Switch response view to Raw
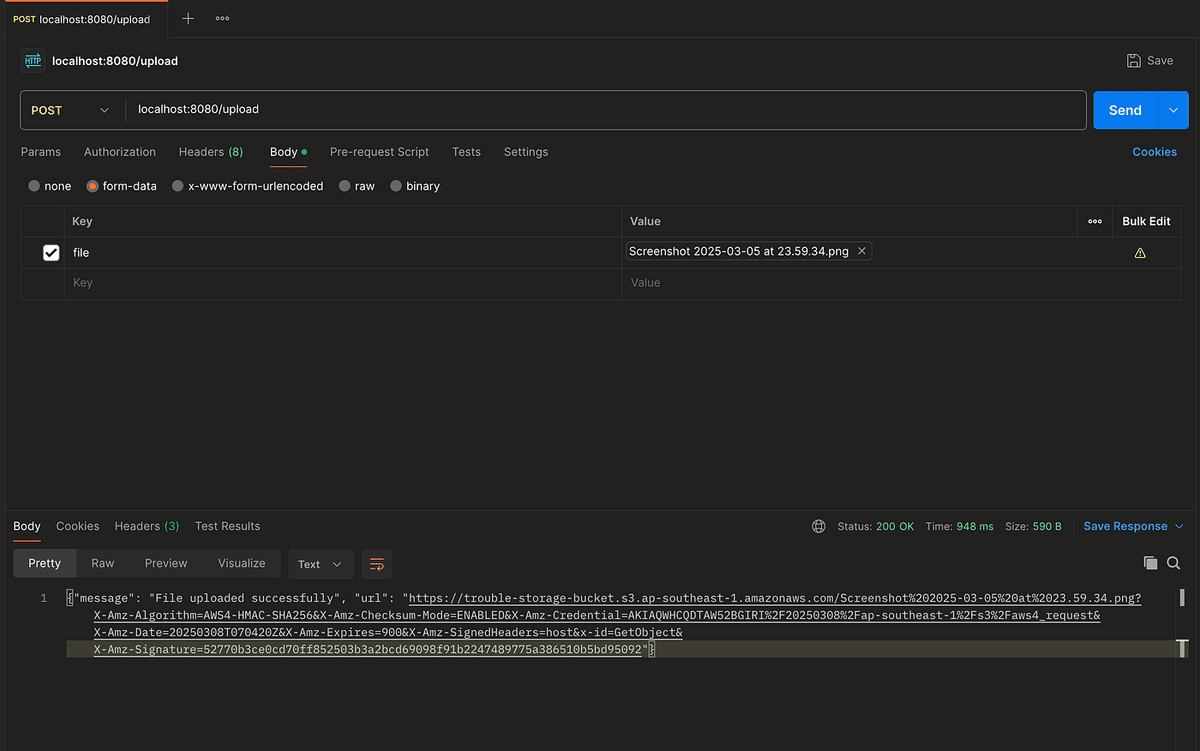This screenshot has width=1200, height=751. coord(103,563)
